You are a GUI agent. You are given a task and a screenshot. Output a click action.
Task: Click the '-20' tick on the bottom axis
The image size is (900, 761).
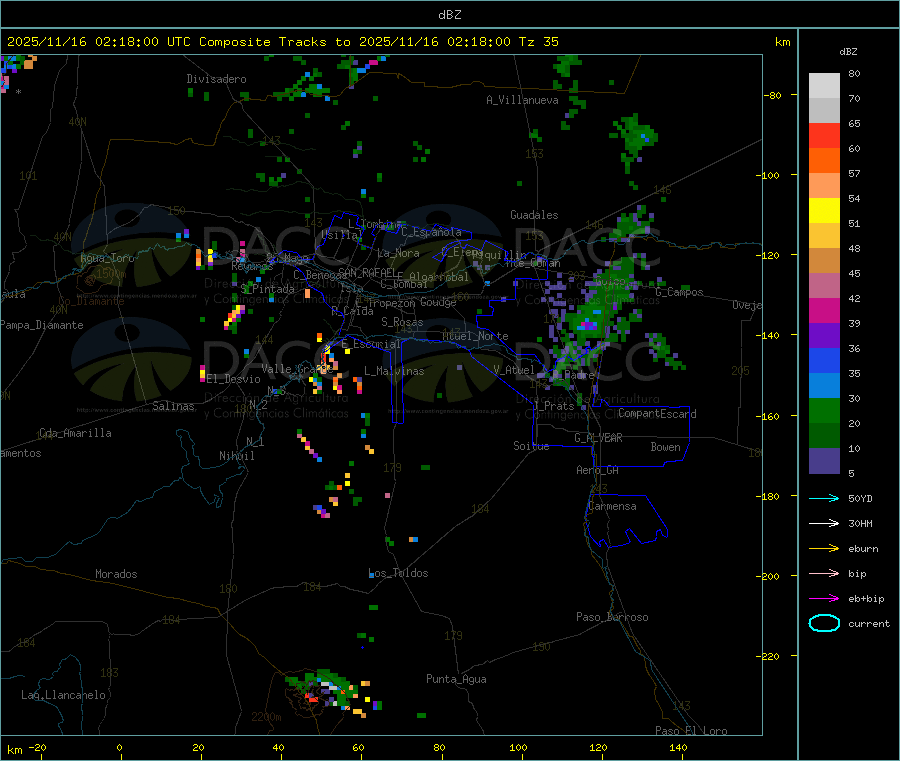point(38,748)
